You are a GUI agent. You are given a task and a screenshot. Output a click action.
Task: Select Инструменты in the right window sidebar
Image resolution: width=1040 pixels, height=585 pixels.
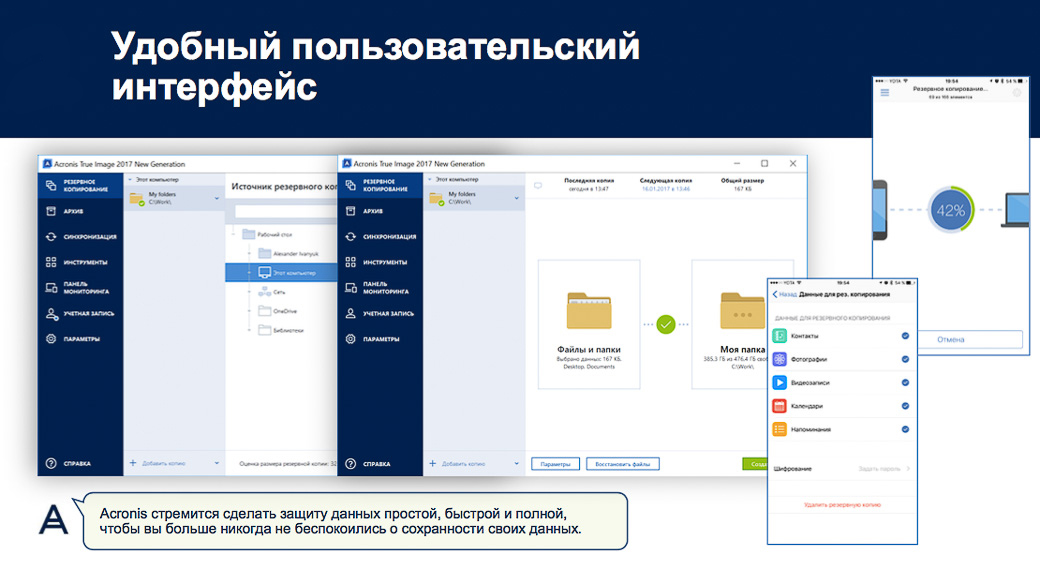point(380,262)
